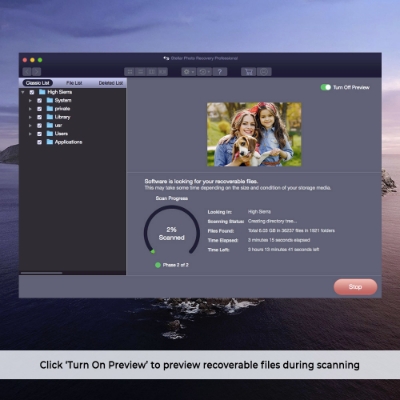Screen dimensions: 400x400
Task: Select the File List tab
Action: pos(74,83)
